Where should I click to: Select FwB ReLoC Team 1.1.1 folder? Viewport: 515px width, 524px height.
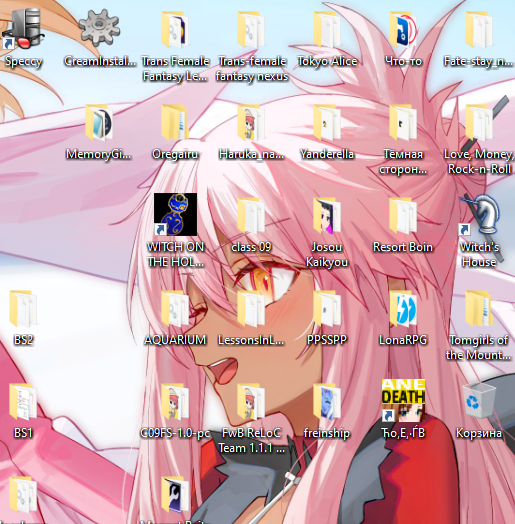tap(251, 402)
